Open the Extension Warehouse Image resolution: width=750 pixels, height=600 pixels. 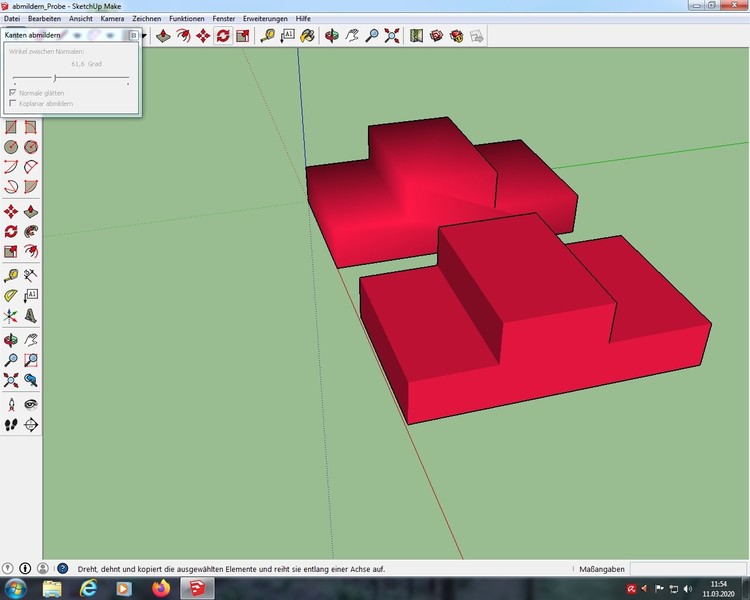456,36
